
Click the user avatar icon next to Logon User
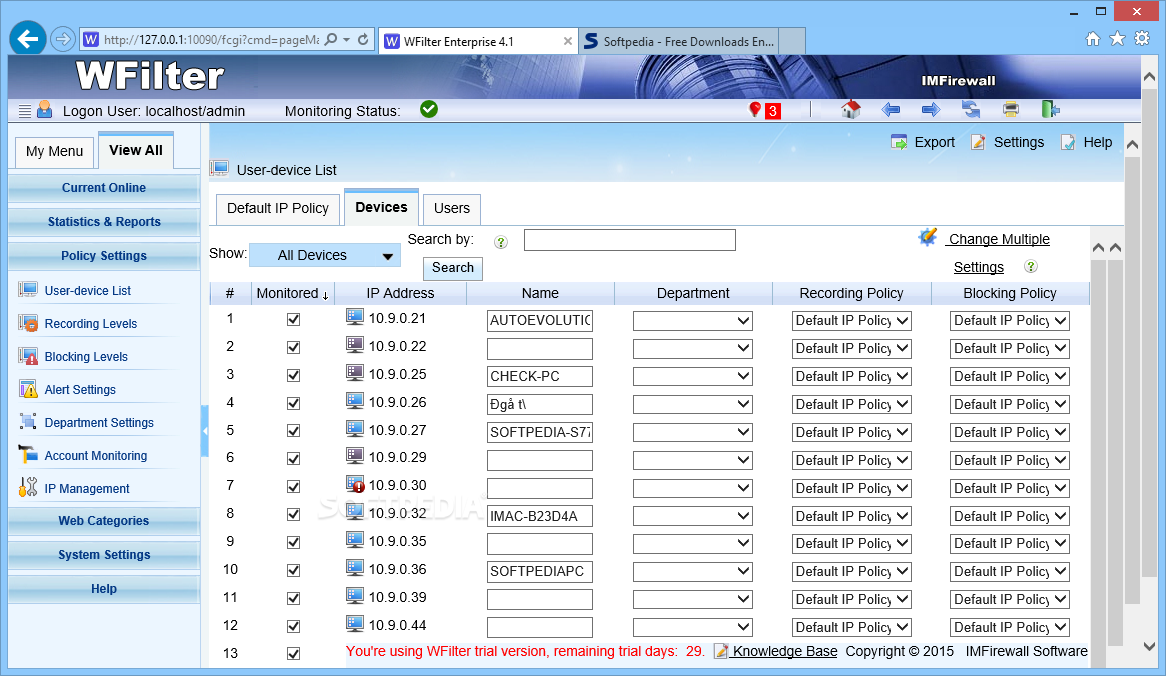(x=45, y=110)
